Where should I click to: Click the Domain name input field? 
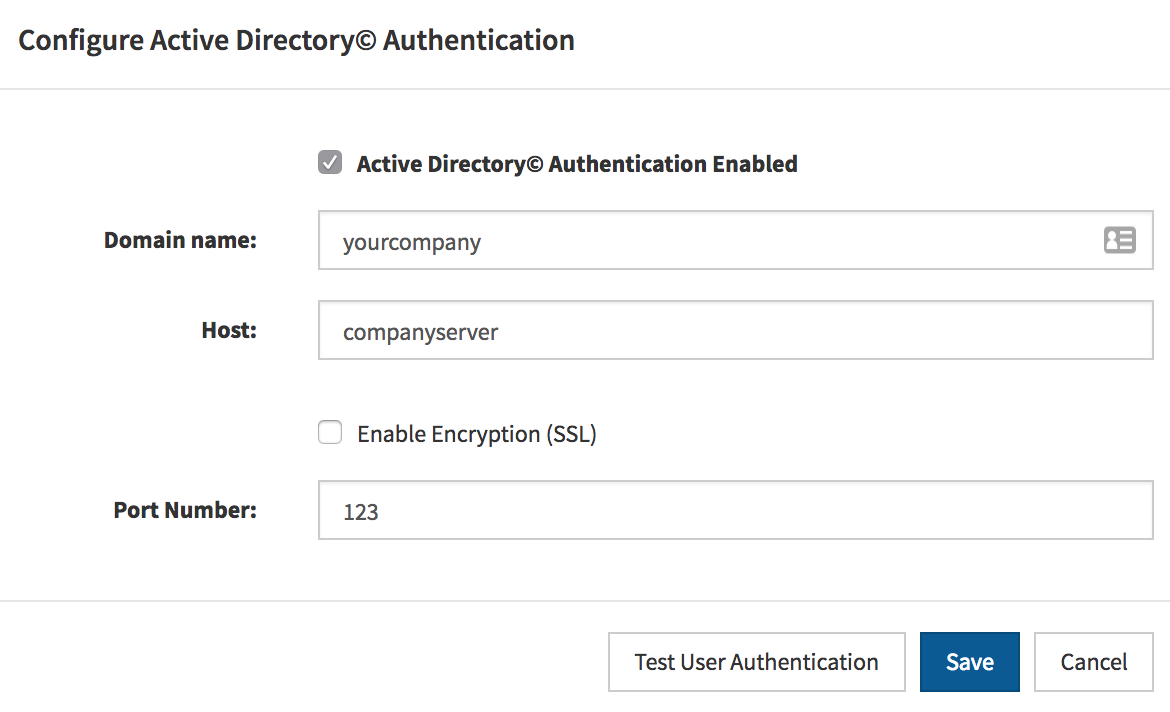[x=736, y=240]
